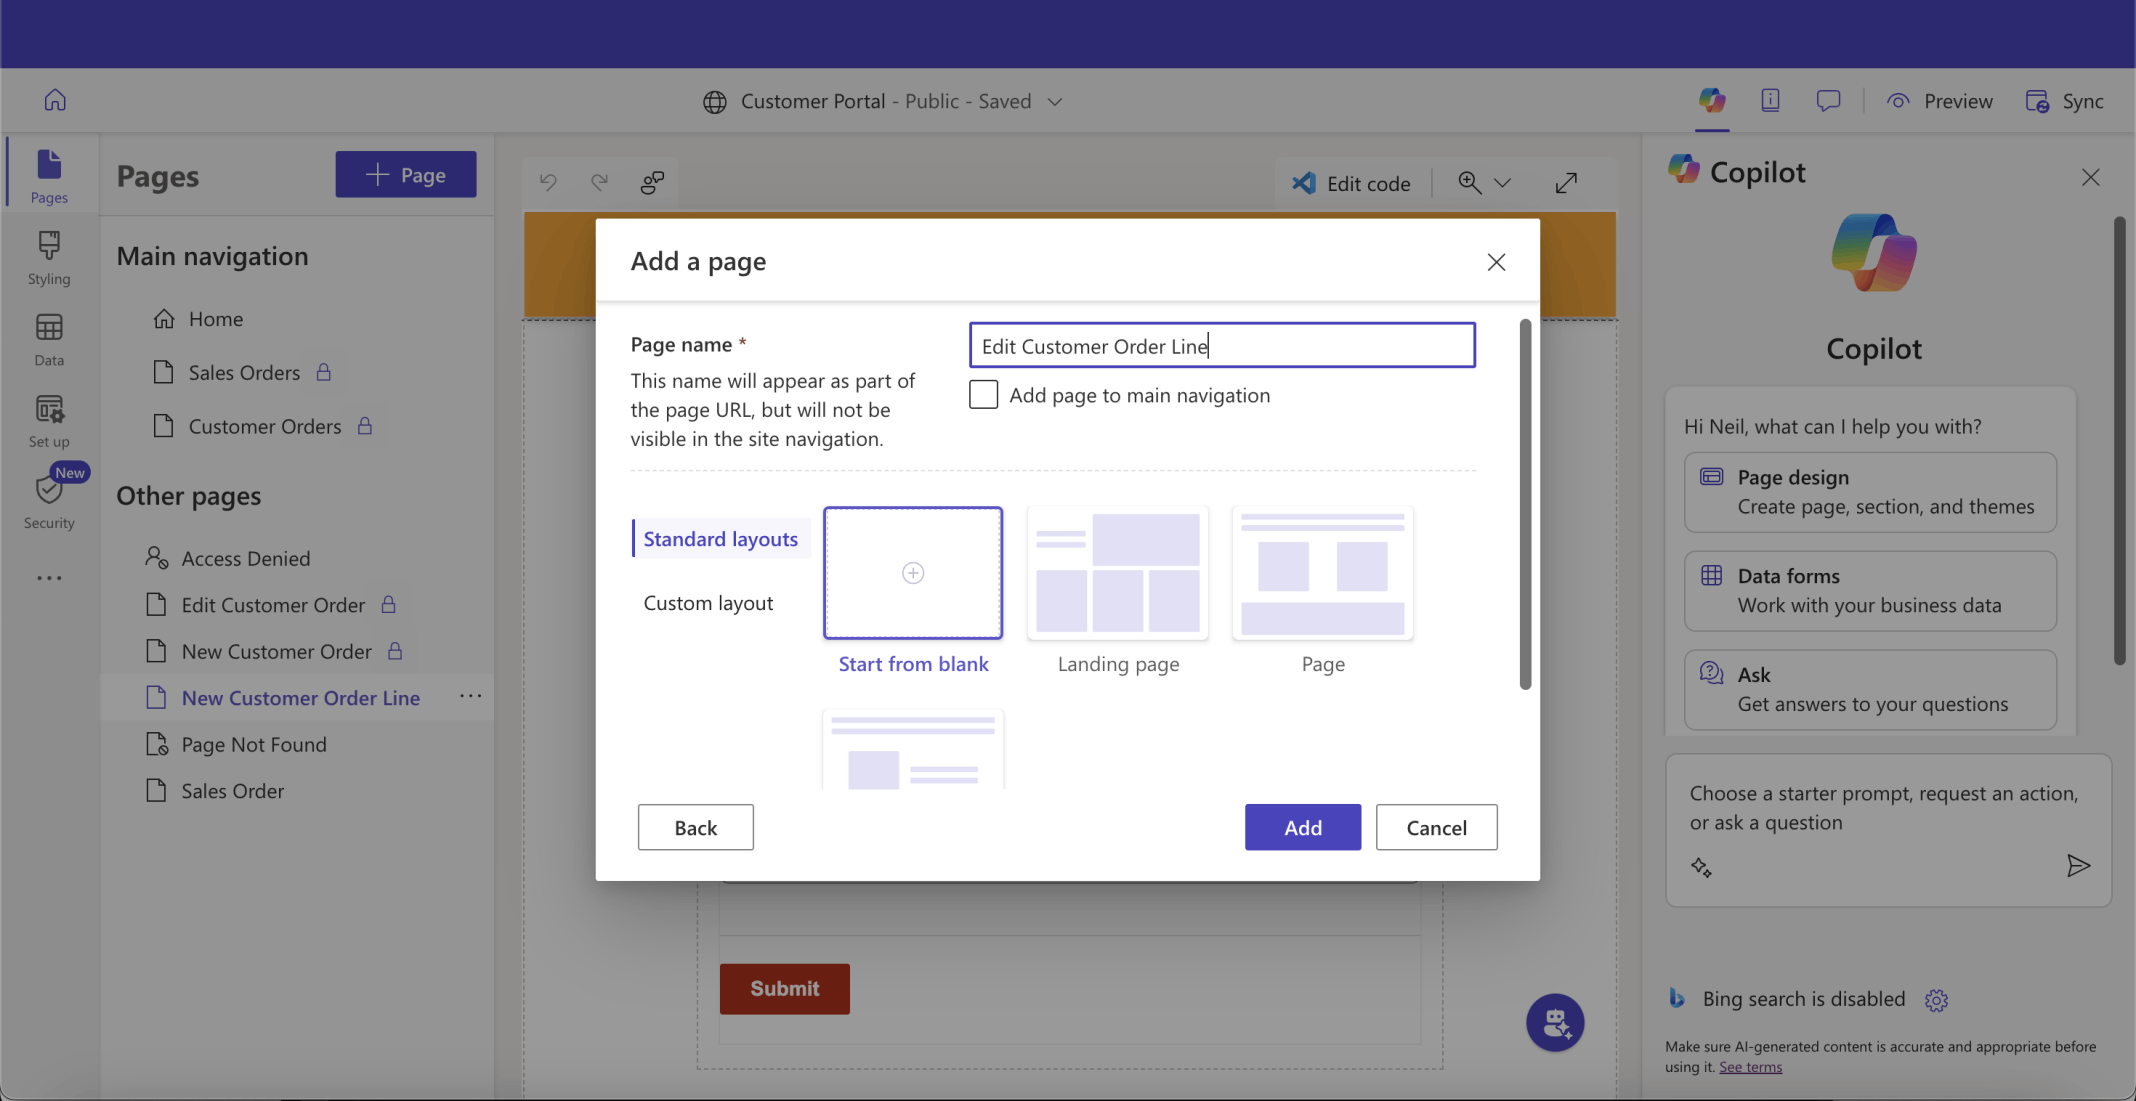The image size is (2136, 1101).
Task: Open the See terms link
Action: coord(1750,1067)
